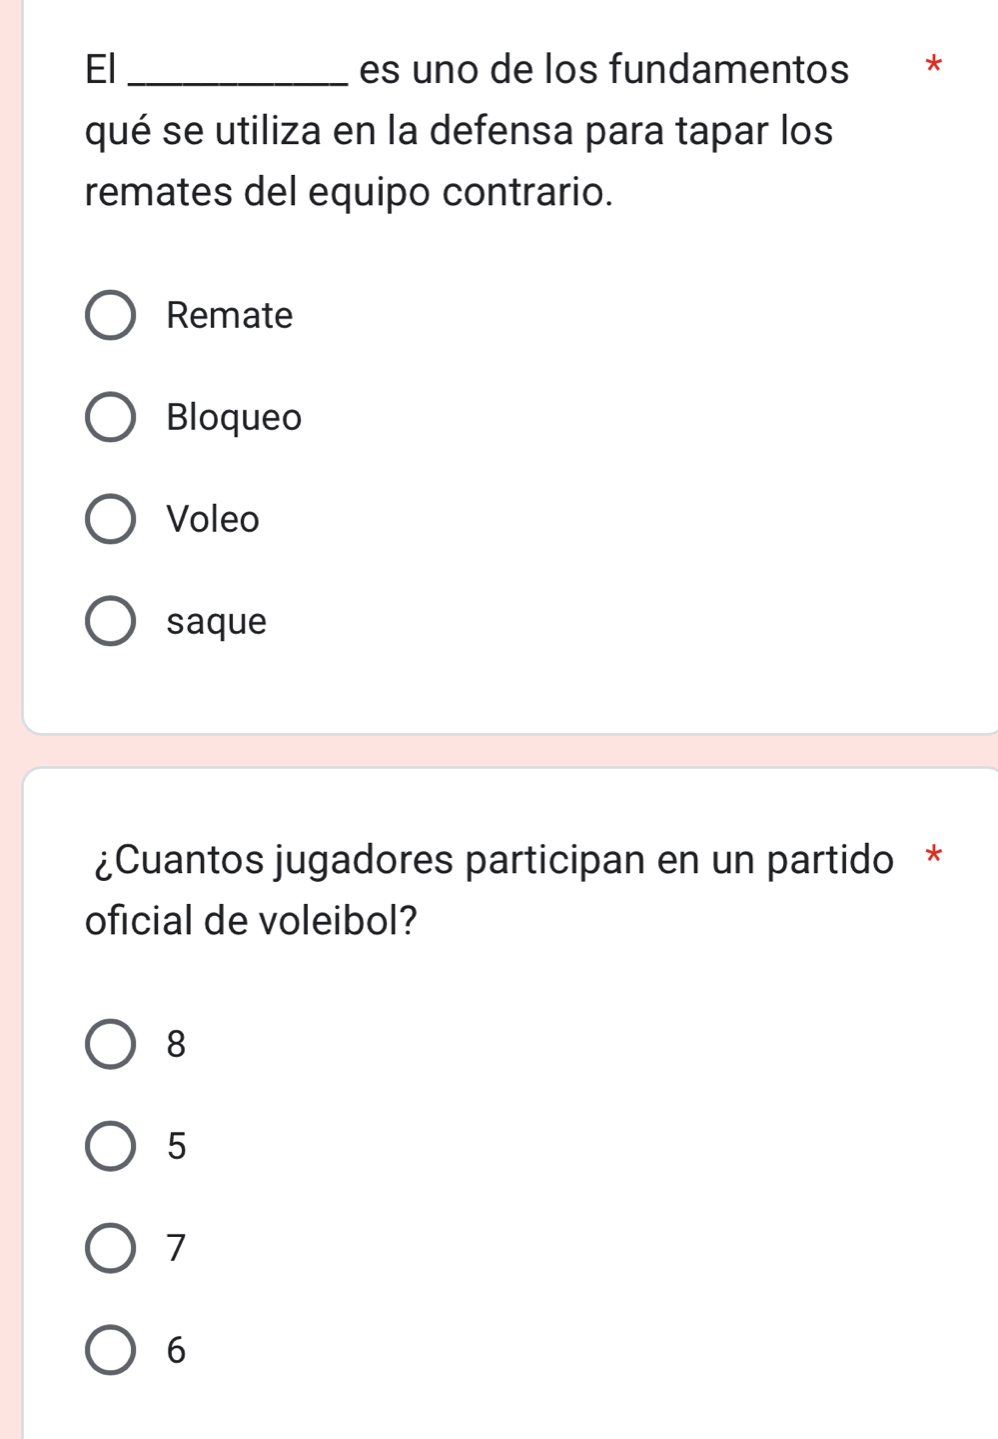998x1439 pixels.
Task: Pick the saque radio button
Action: pyautogui.click(x=110, y=622)
